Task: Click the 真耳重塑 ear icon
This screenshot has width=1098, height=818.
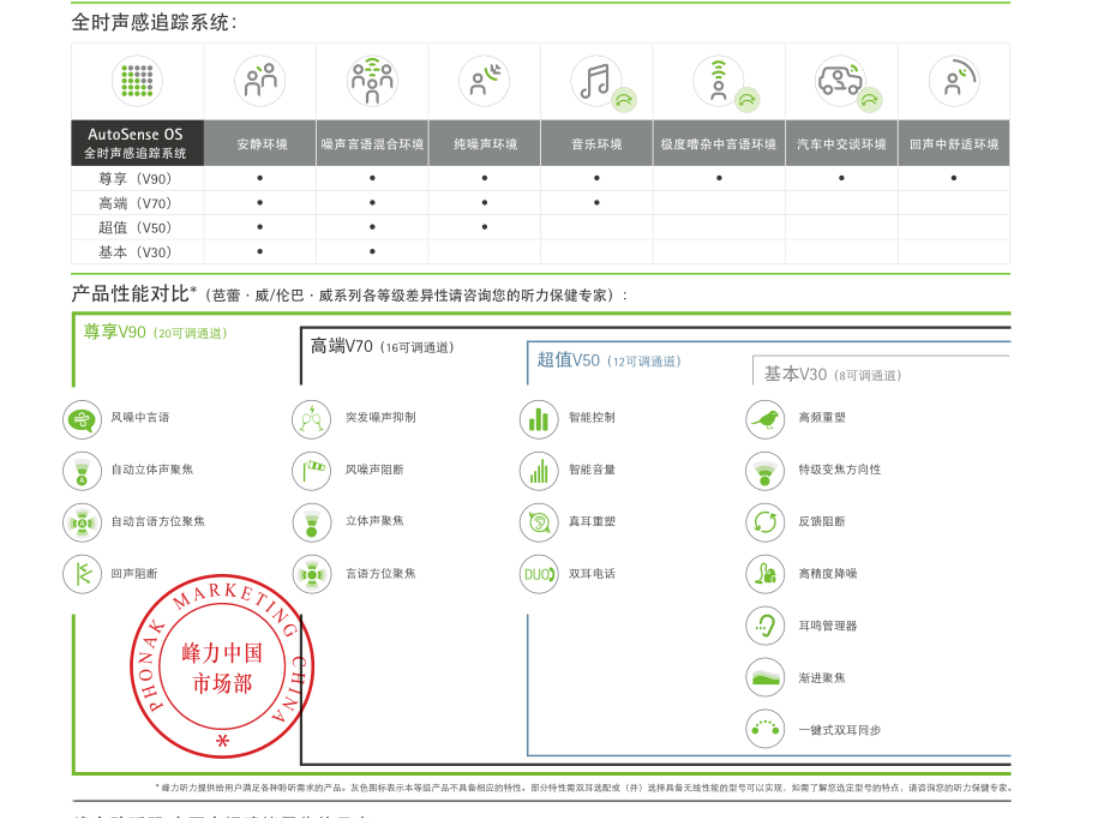Action: (538, 522)
